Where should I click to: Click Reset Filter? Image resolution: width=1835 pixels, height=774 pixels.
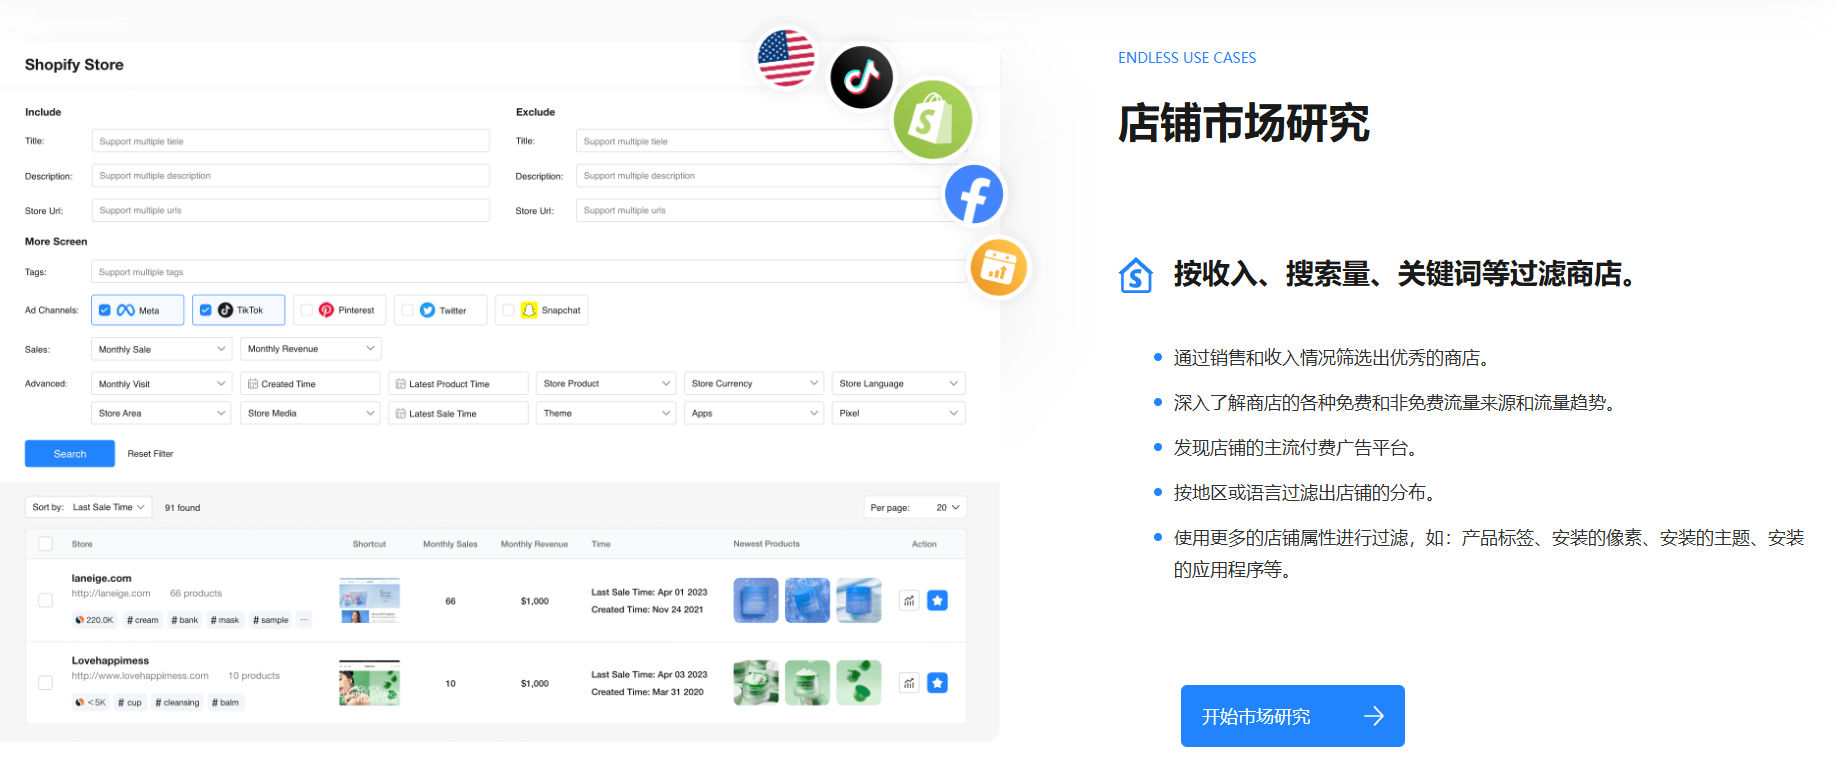[x=150, y=454]
